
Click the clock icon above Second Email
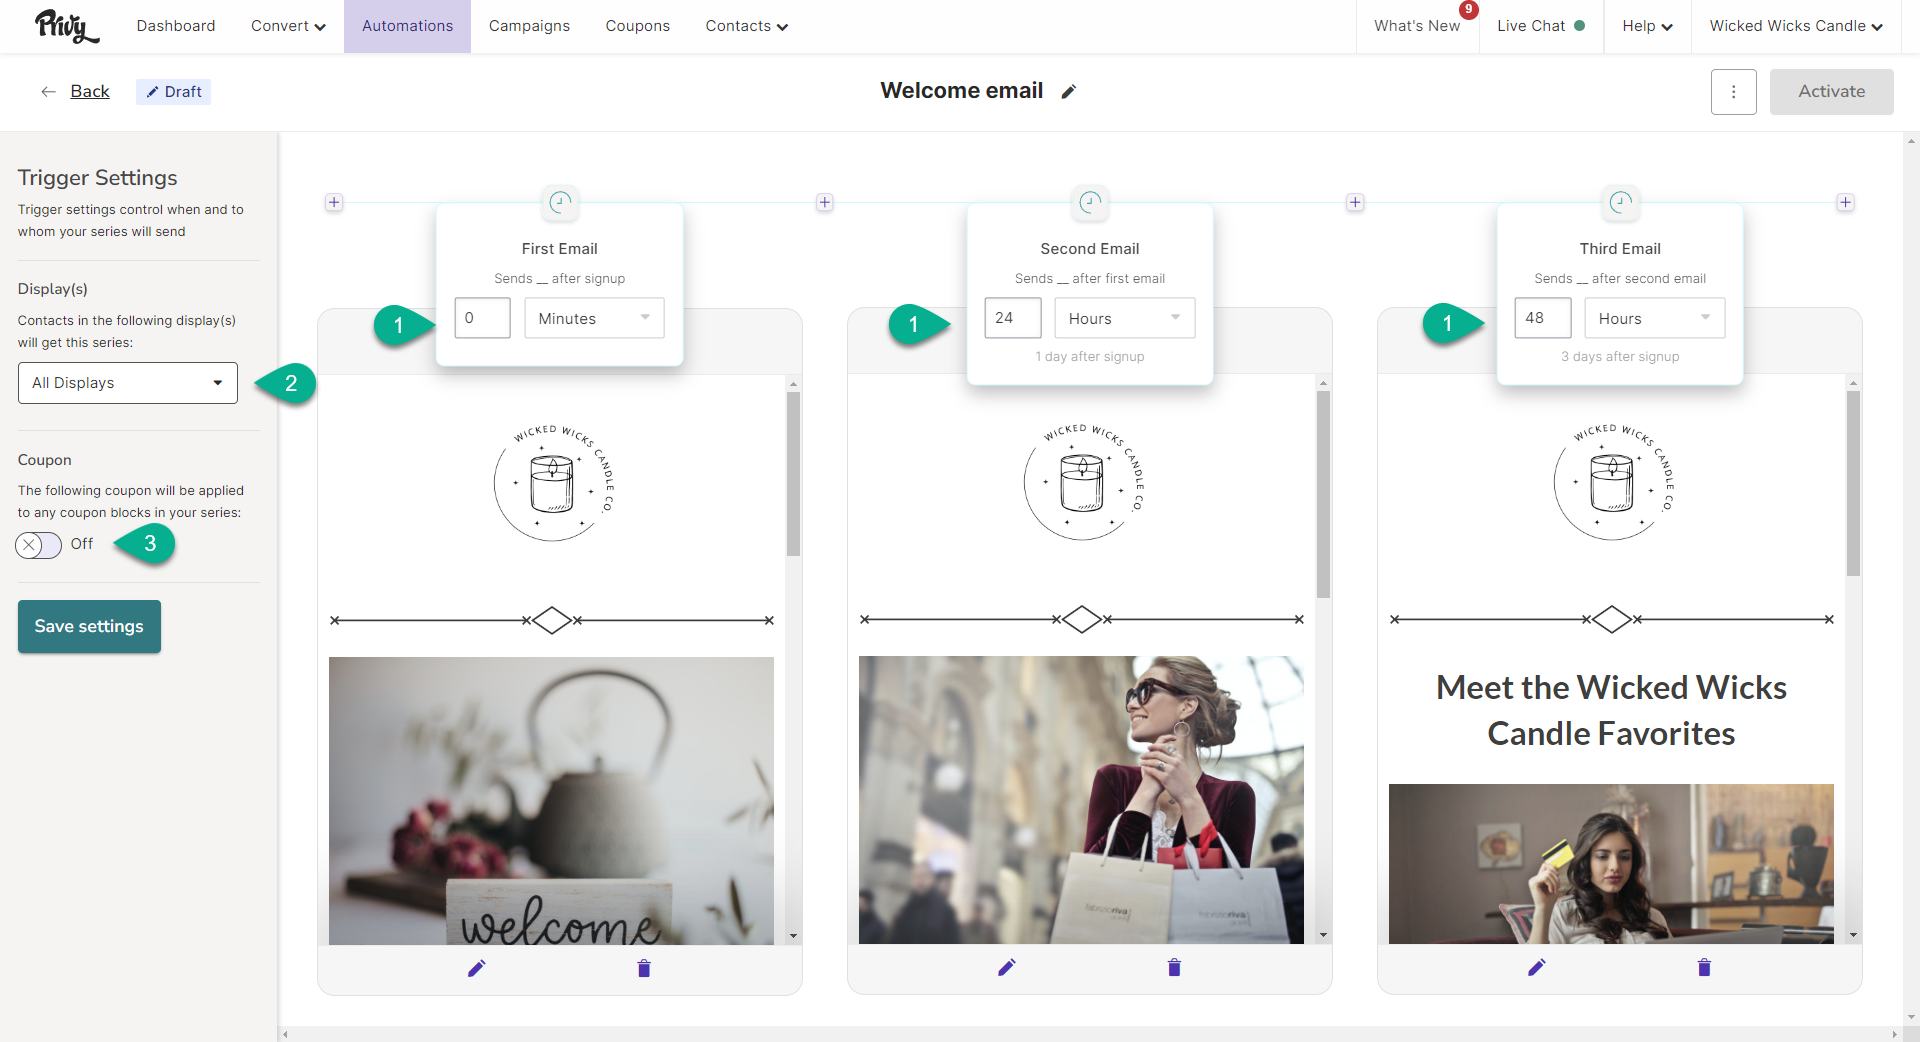[1090, 202]
